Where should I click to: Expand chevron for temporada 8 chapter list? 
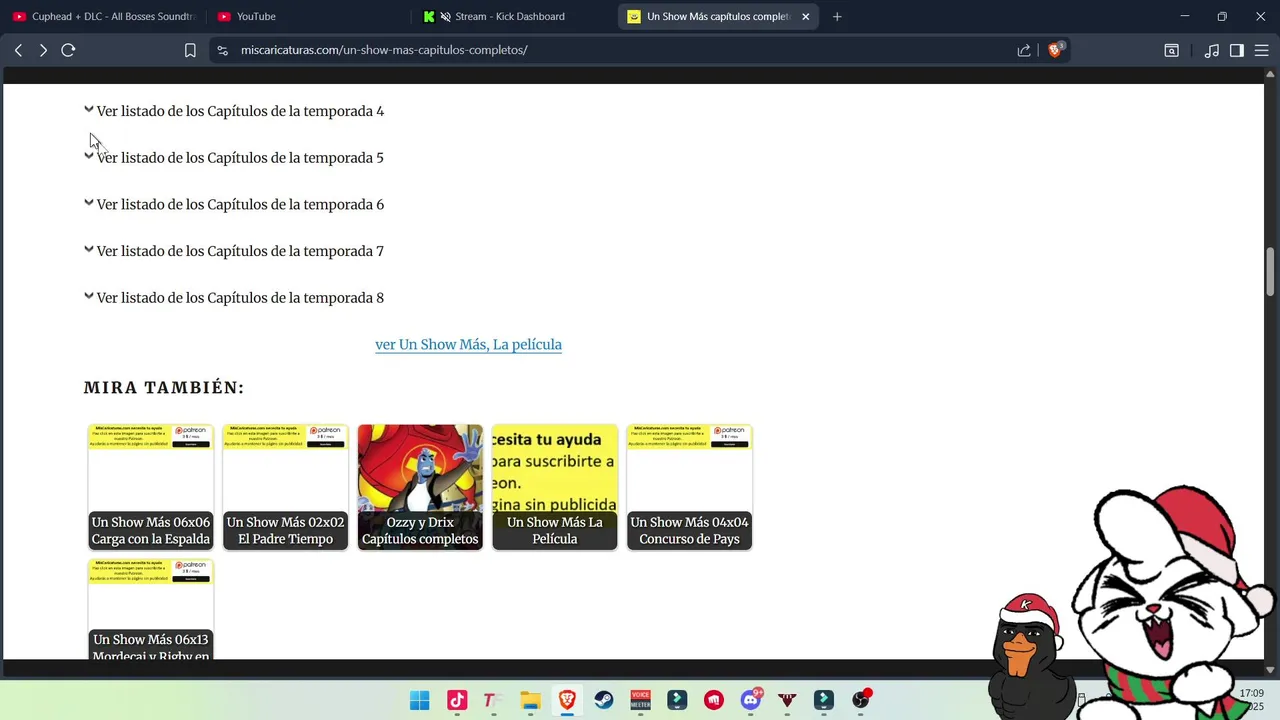[89, 296]
